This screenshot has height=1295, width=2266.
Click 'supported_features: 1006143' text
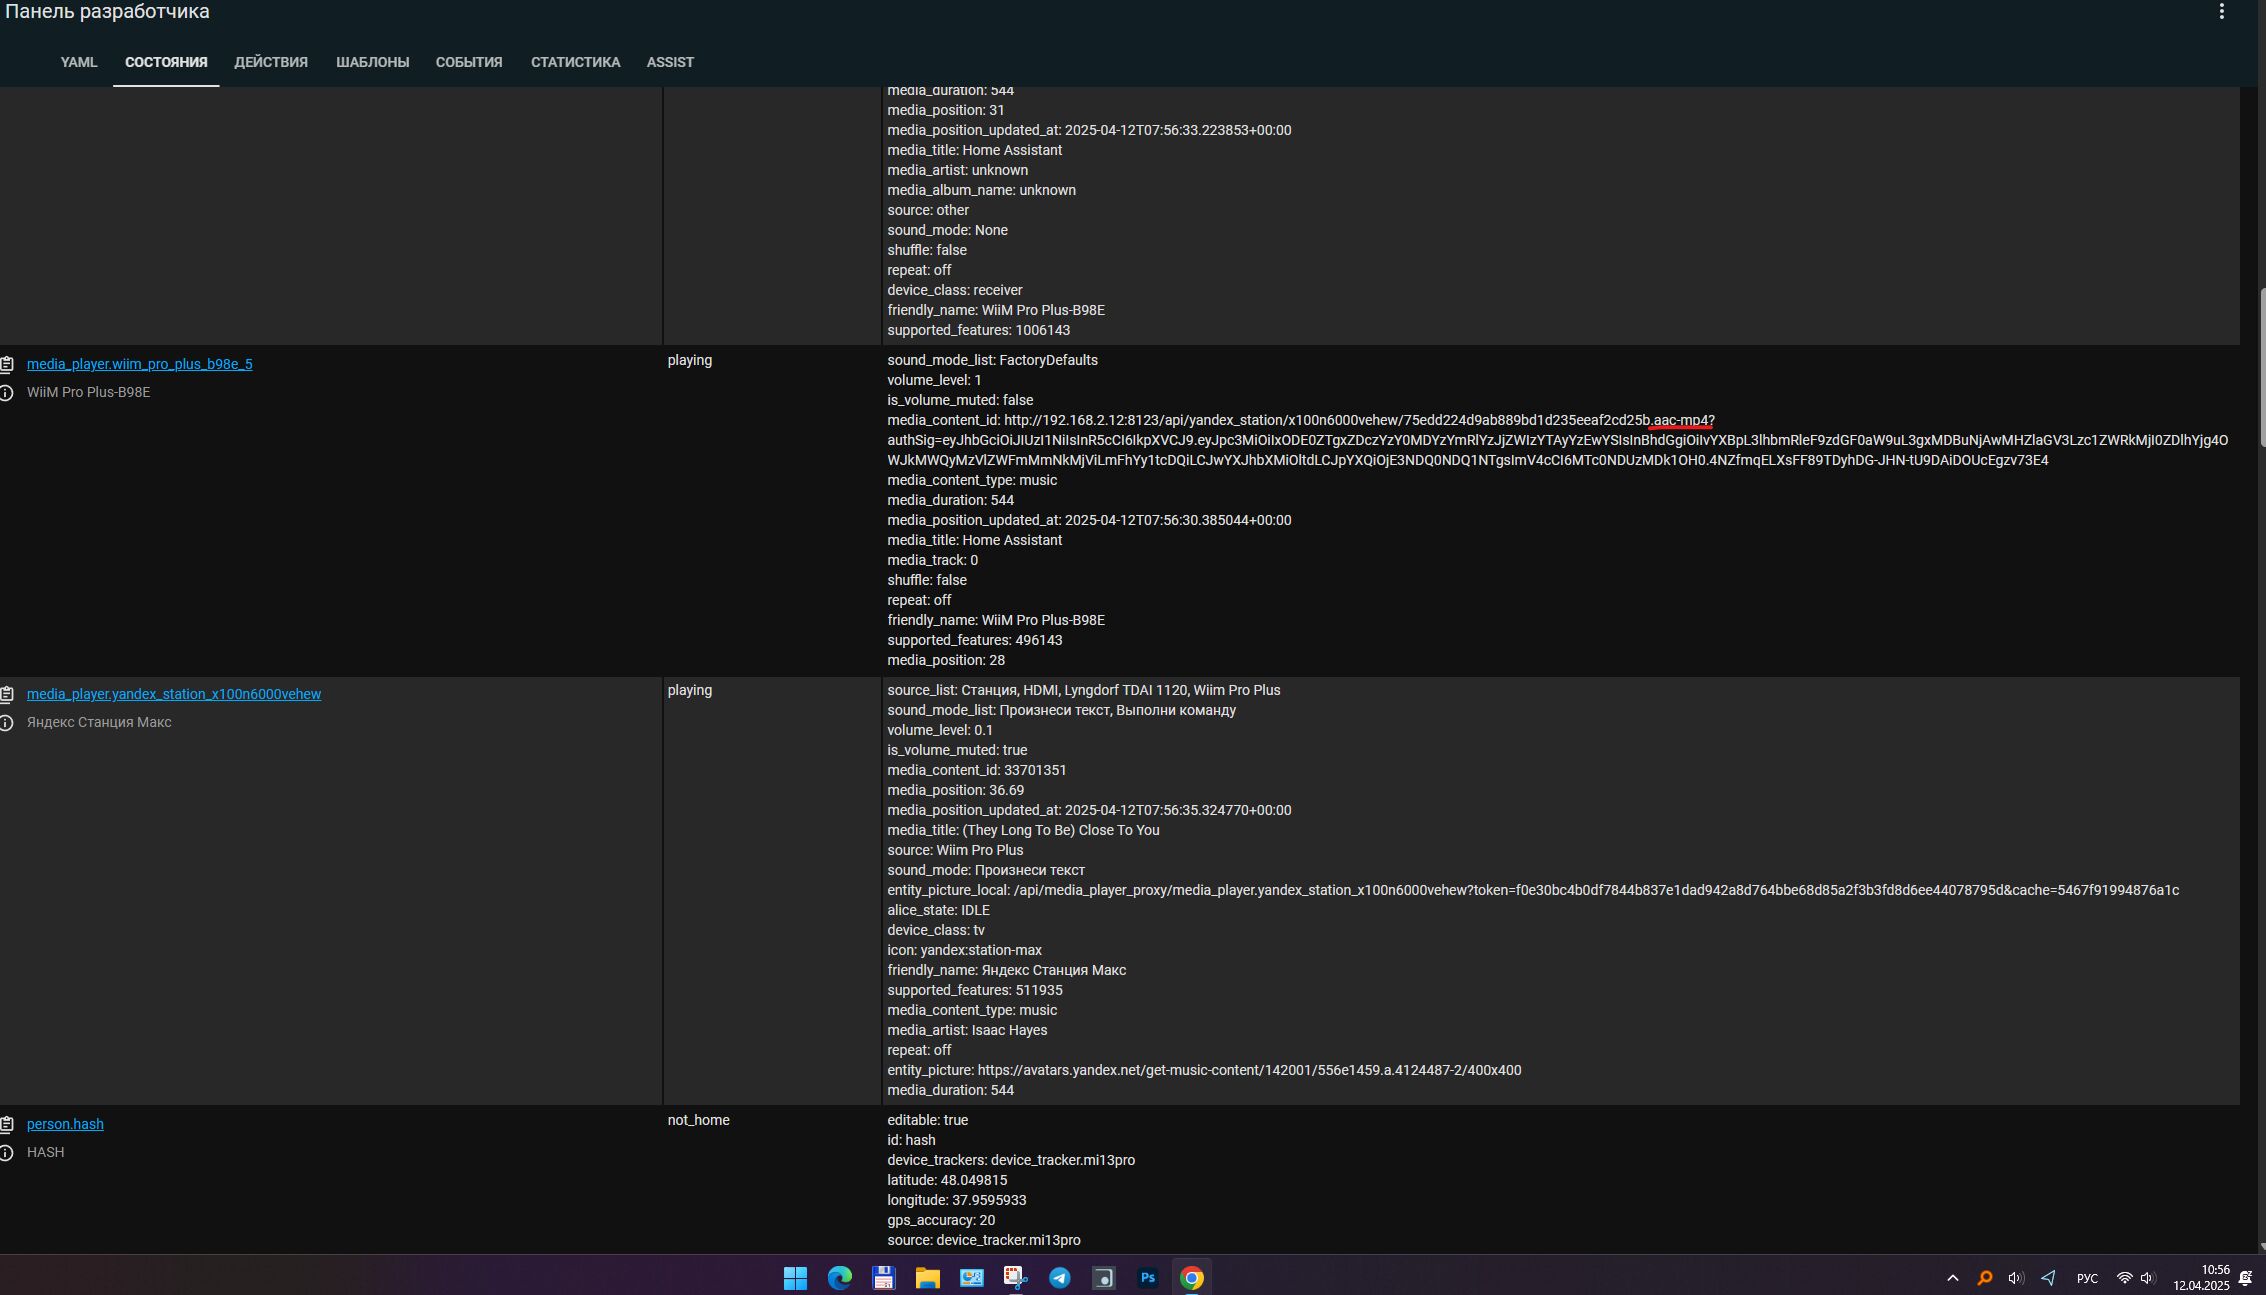click(978, 330)
